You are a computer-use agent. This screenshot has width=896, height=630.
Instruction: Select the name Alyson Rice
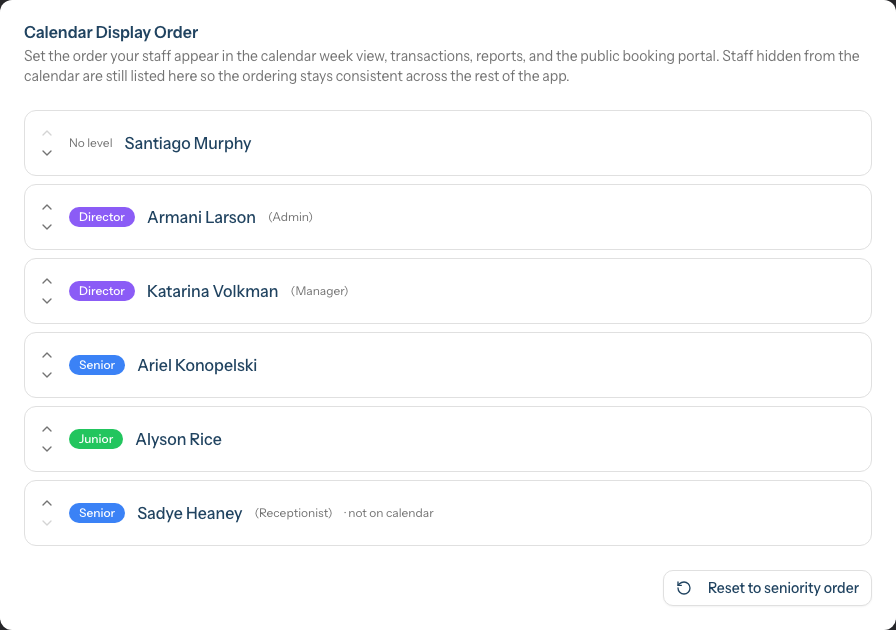[x=178, y=439]
